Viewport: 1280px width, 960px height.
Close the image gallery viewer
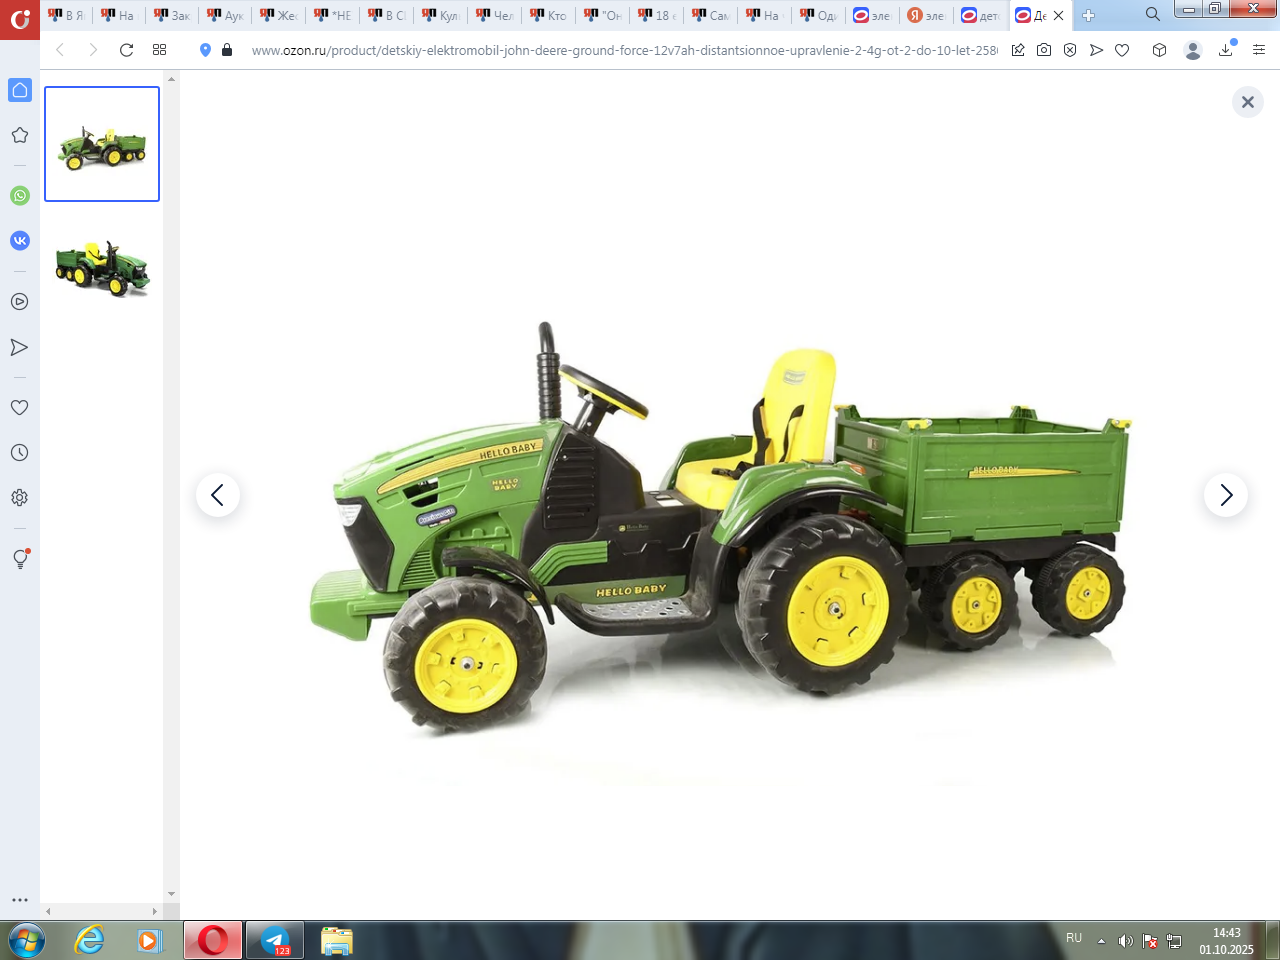pos(1248,102)
